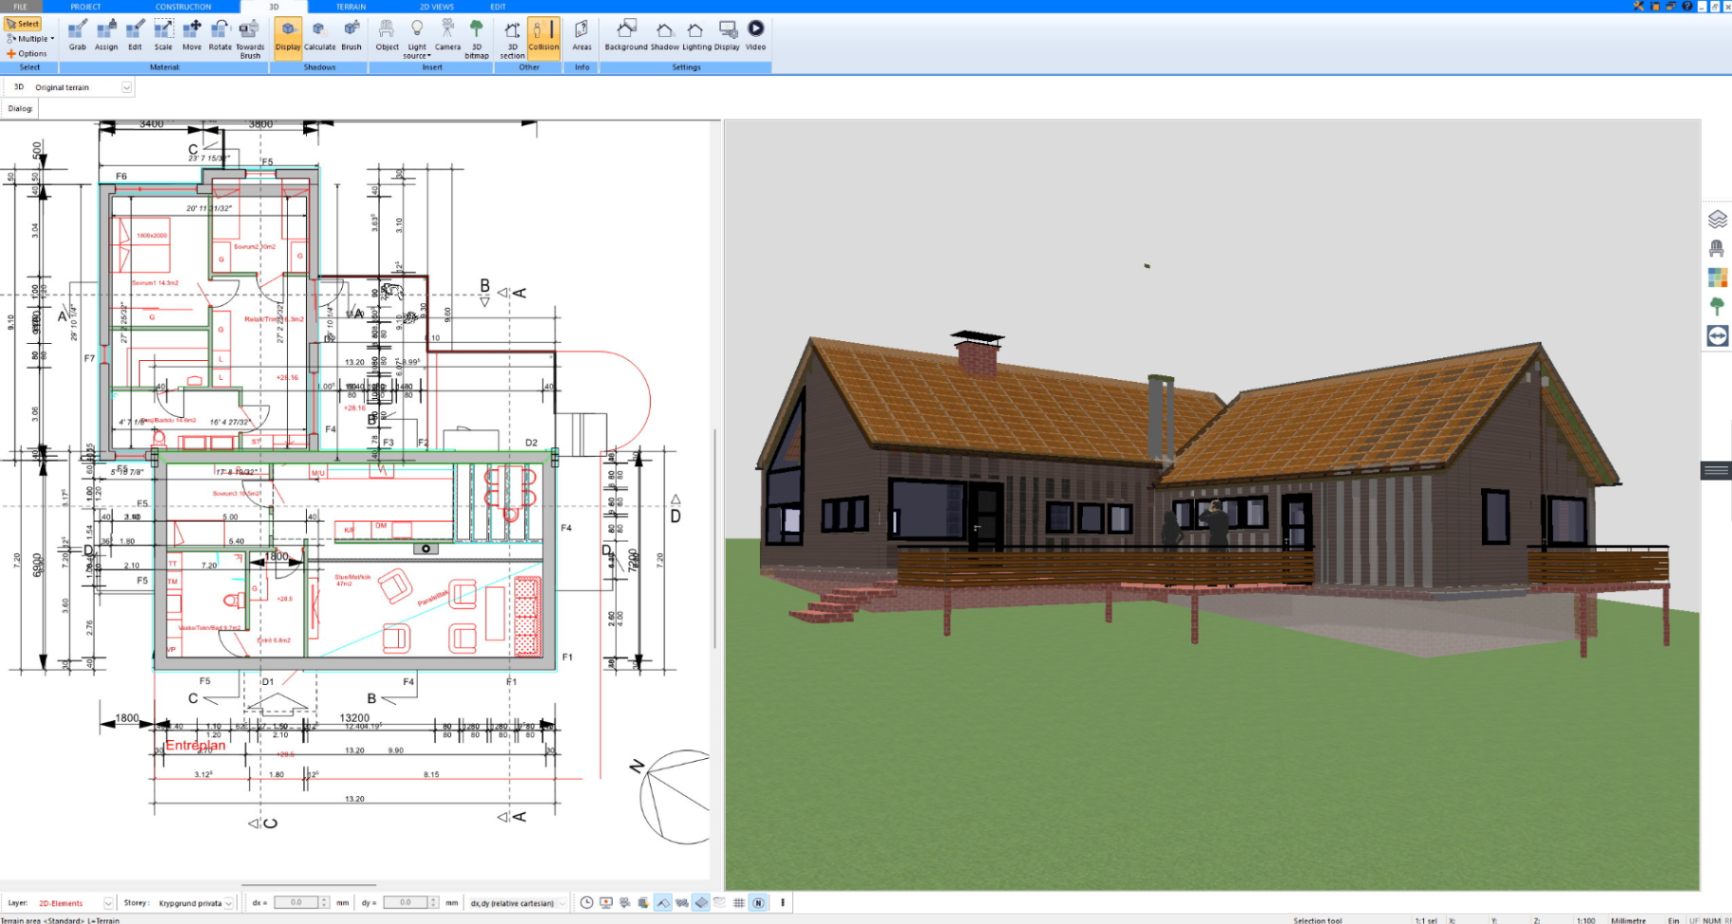The width and height of the screenshot is (1732, 924).
Task: Open Shadow settings
Action: click(665, 36)
